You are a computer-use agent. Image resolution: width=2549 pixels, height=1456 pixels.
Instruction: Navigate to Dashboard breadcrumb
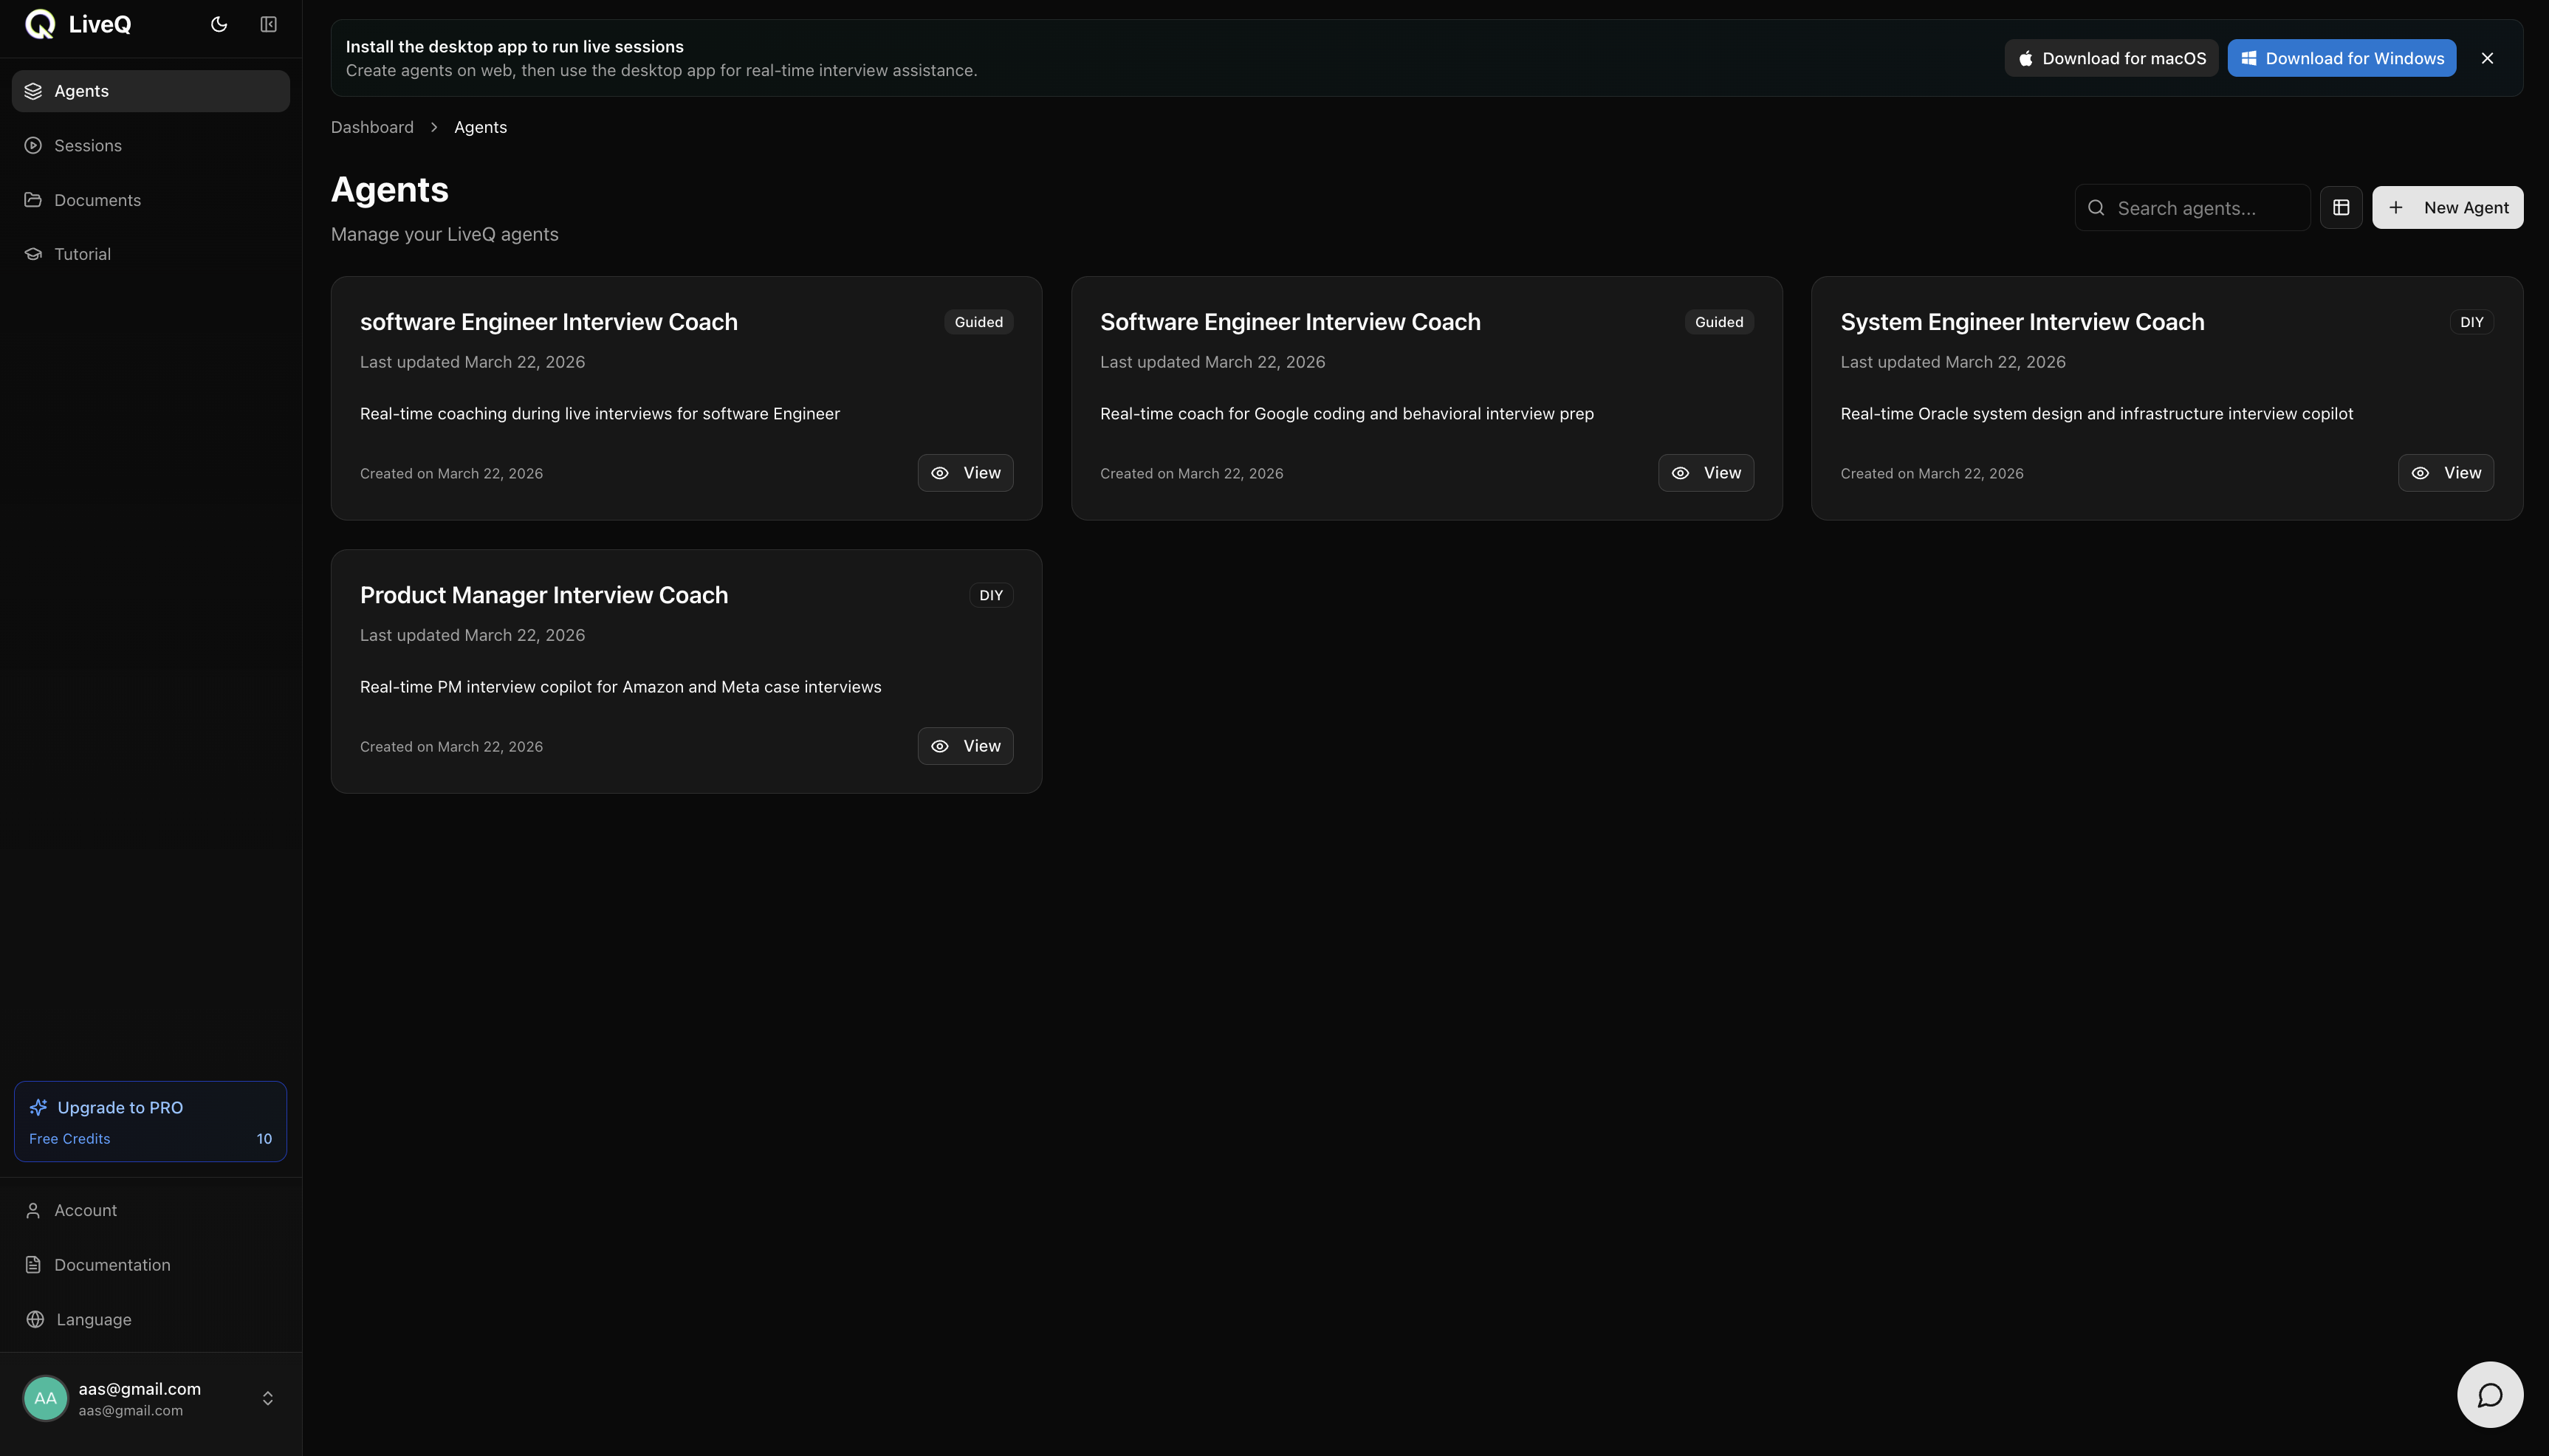[372, 127]
